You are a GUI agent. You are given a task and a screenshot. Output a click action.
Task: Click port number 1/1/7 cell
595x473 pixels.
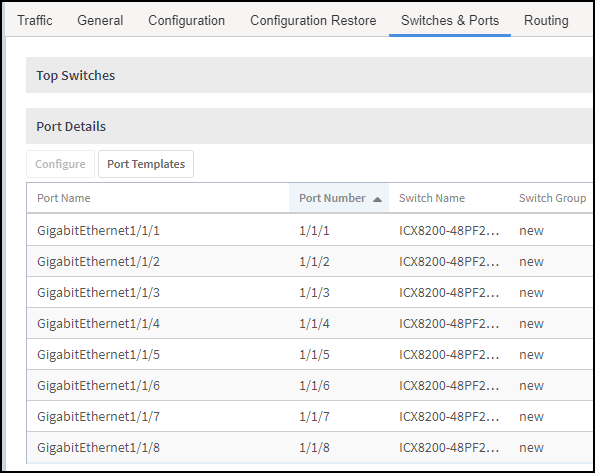pos(314,416)
